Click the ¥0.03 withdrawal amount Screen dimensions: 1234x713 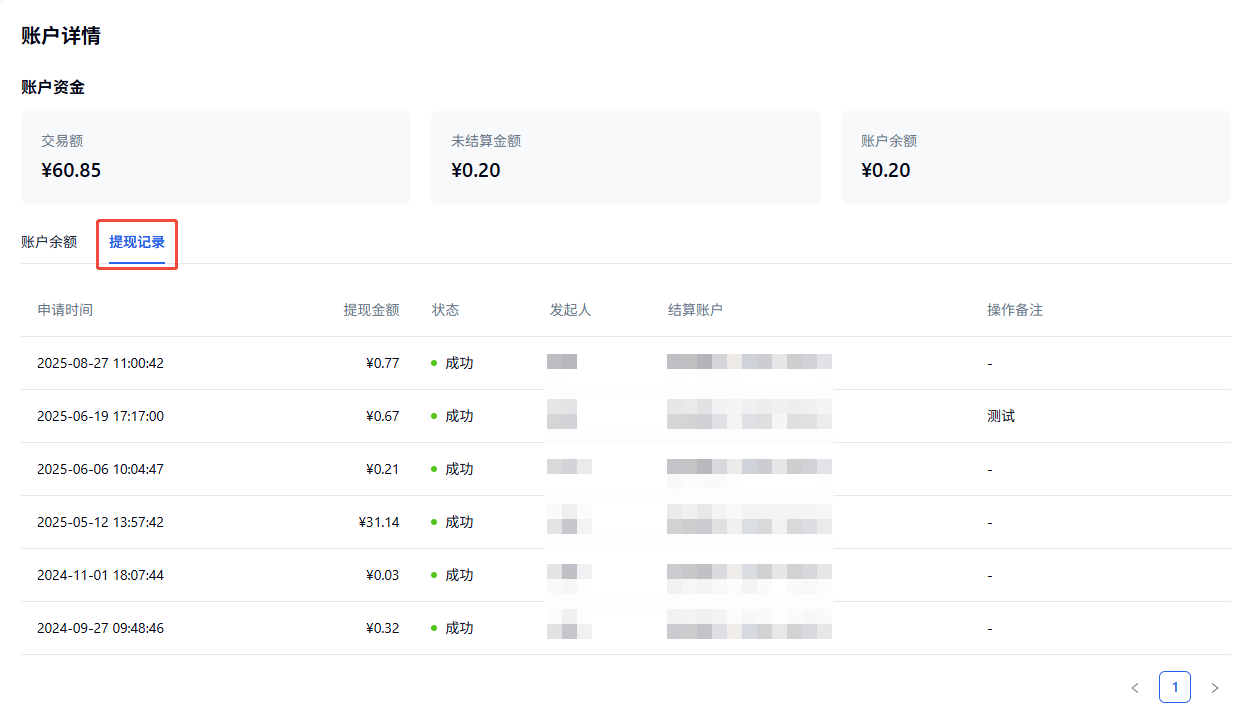pos(383,575)
